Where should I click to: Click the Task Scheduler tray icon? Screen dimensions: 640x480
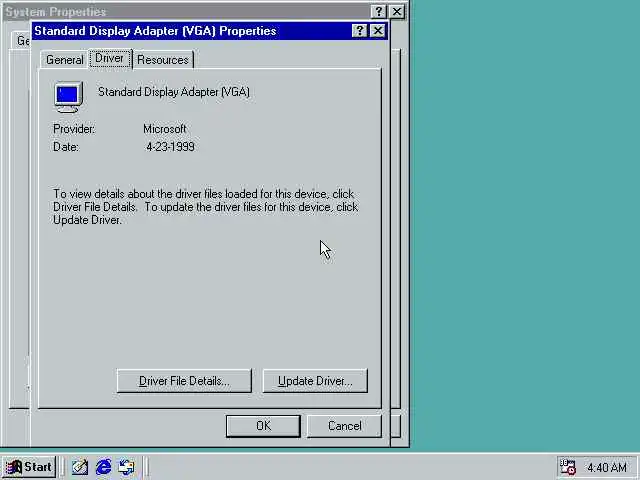[567, 467]
